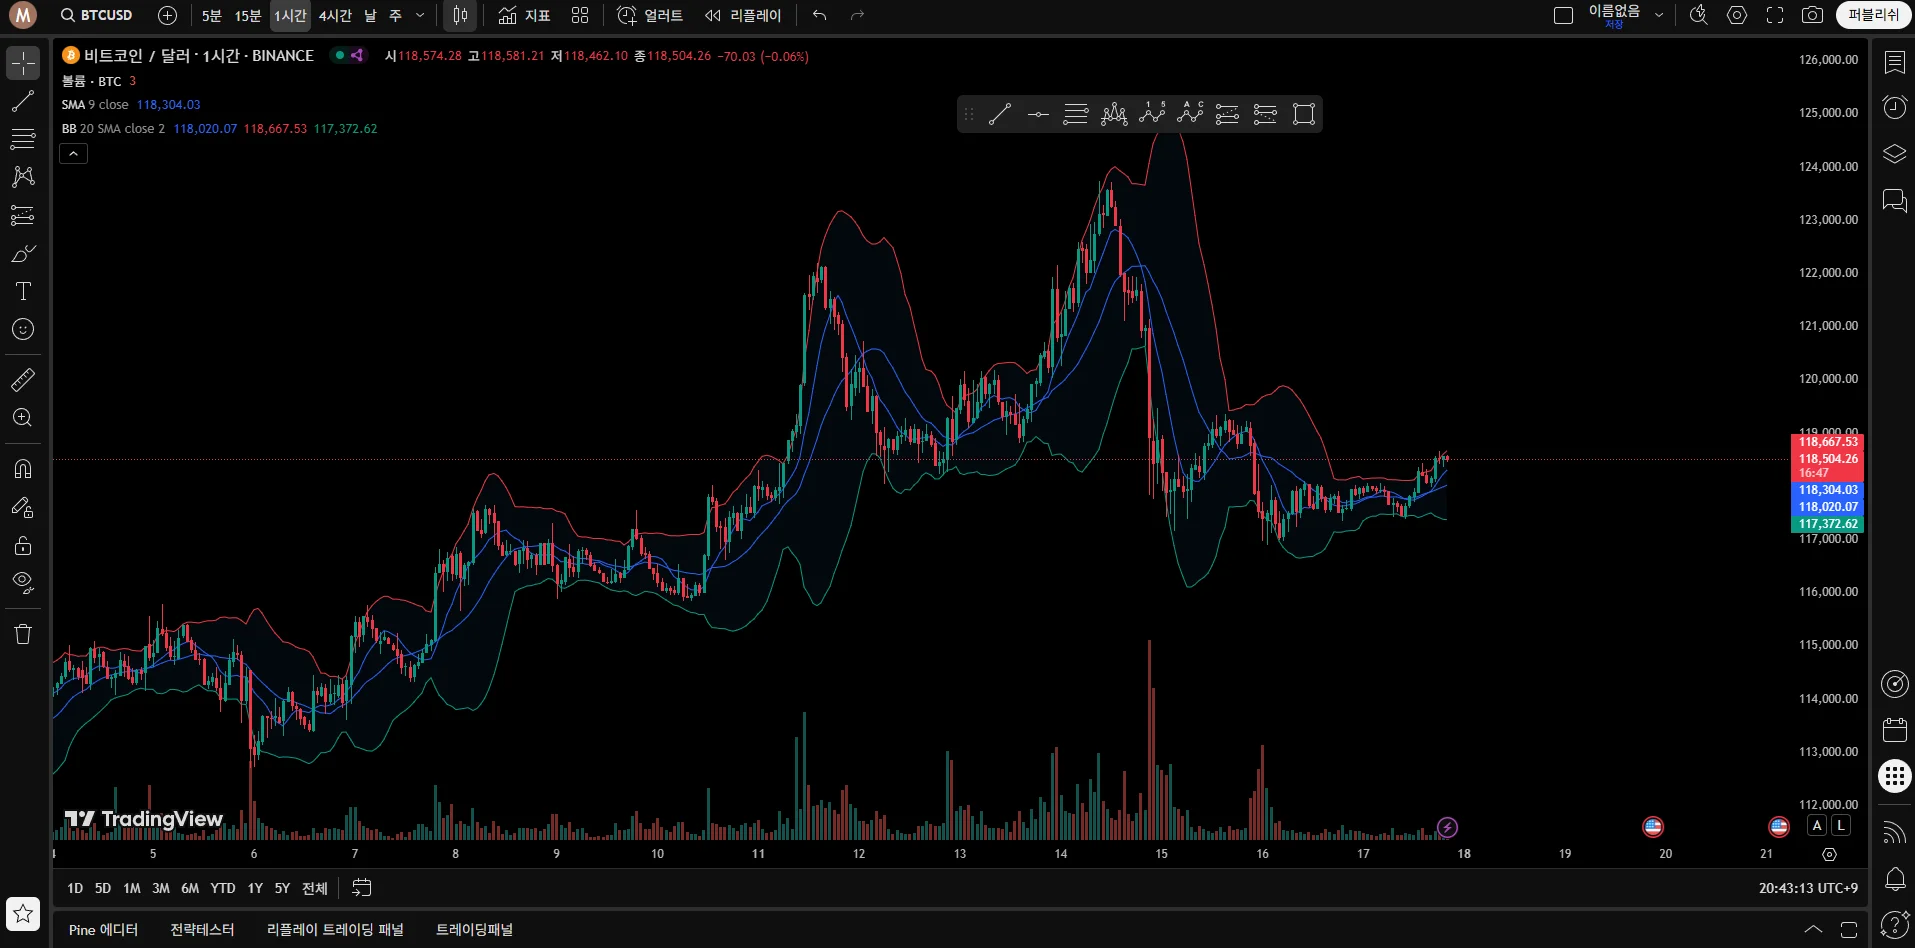The height and width of the screenshot is (948, 1915).
Task: Set the date range to 1Y
Action: pos(255,888)
